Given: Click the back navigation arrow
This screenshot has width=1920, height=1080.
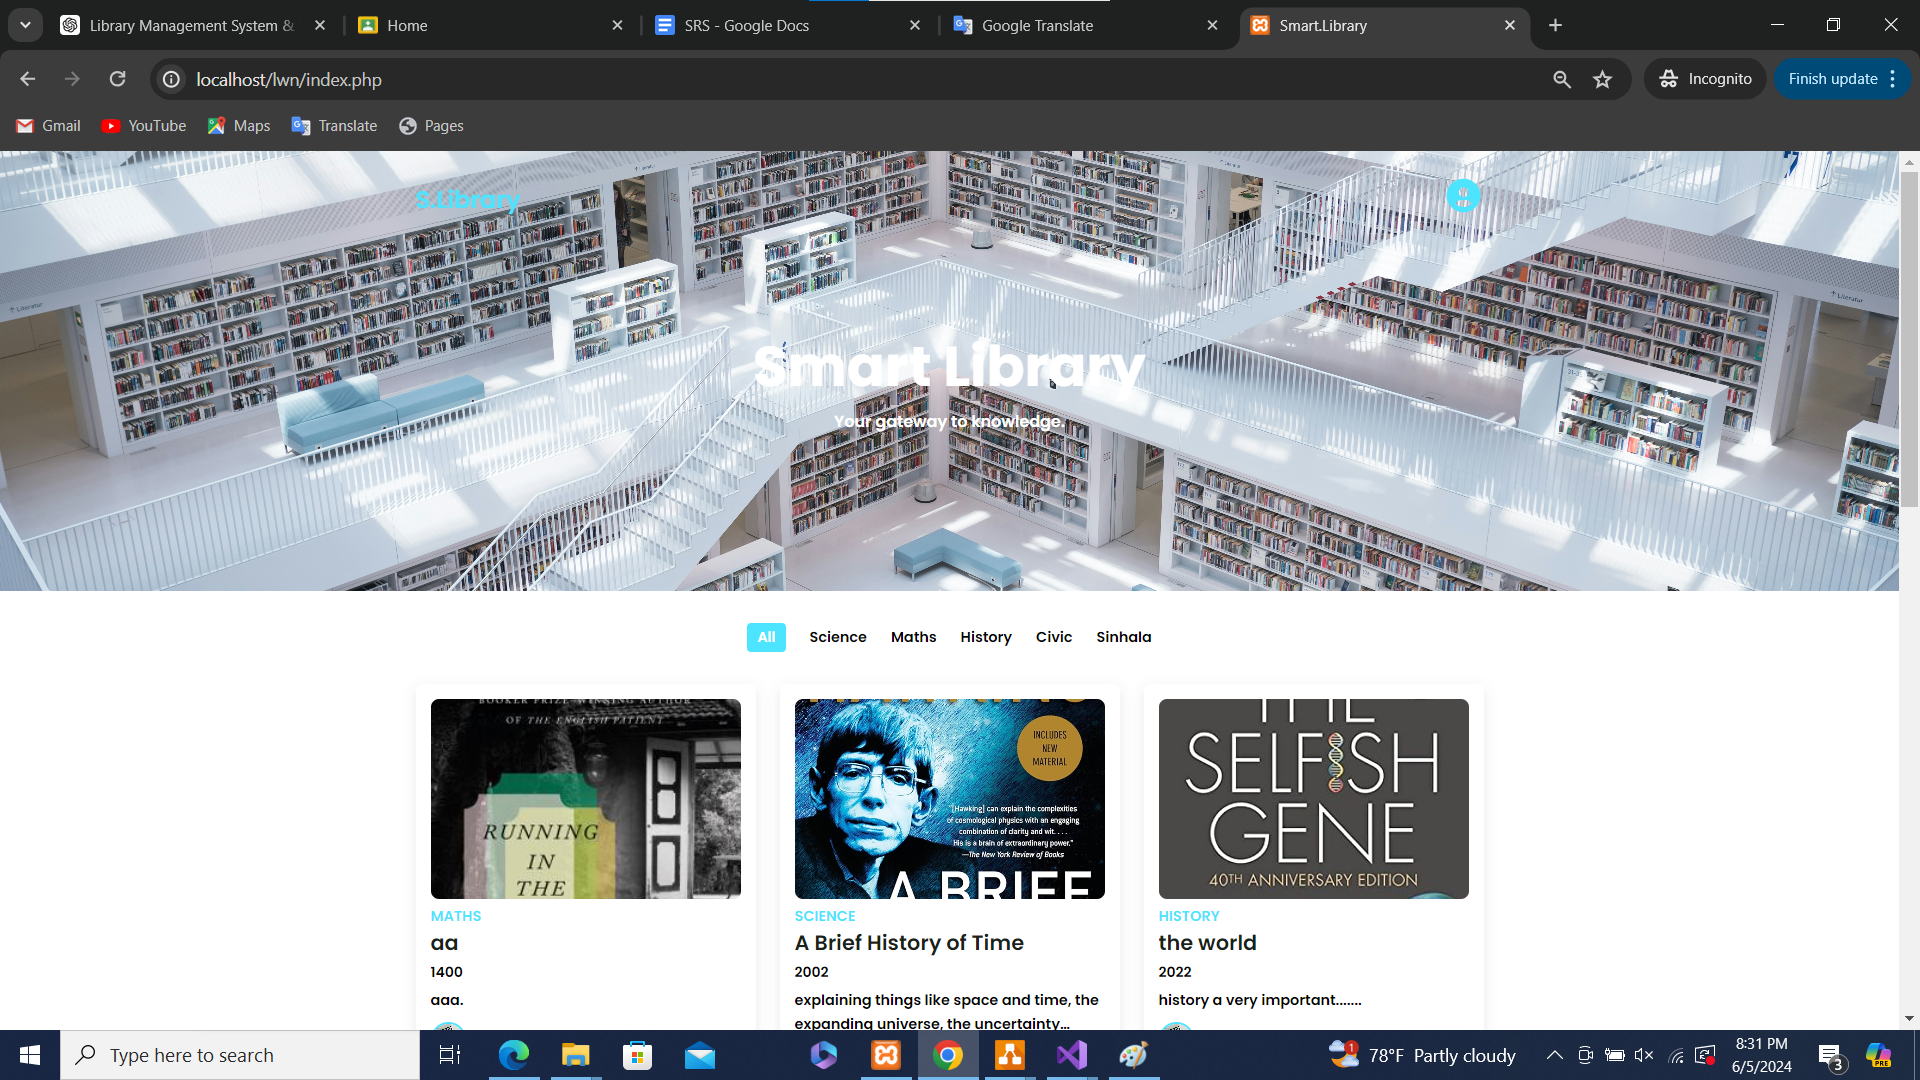Looking at the screenshot, I should click(27, 79).
